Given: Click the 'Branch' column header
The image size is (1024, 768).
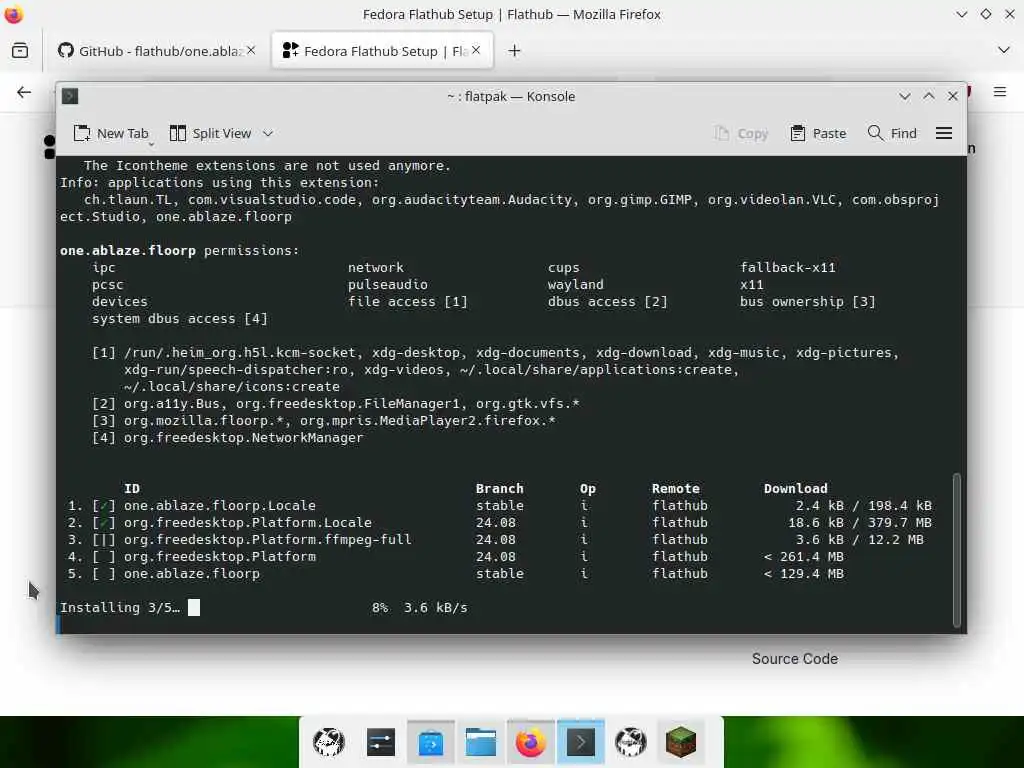Looking at the screenshot, I should (x=500, y=488).
